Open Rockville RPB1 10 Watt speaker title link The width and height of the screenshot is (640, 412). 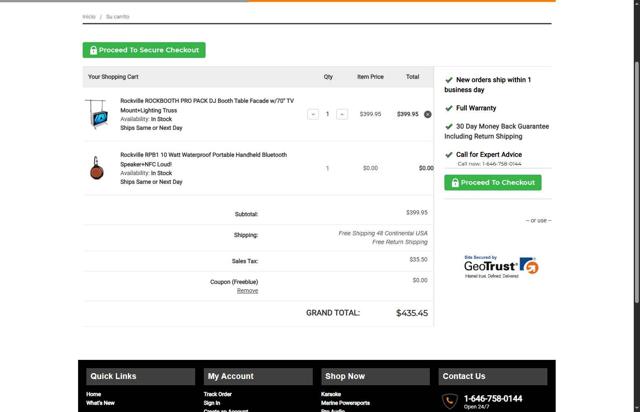coord(203,159)
